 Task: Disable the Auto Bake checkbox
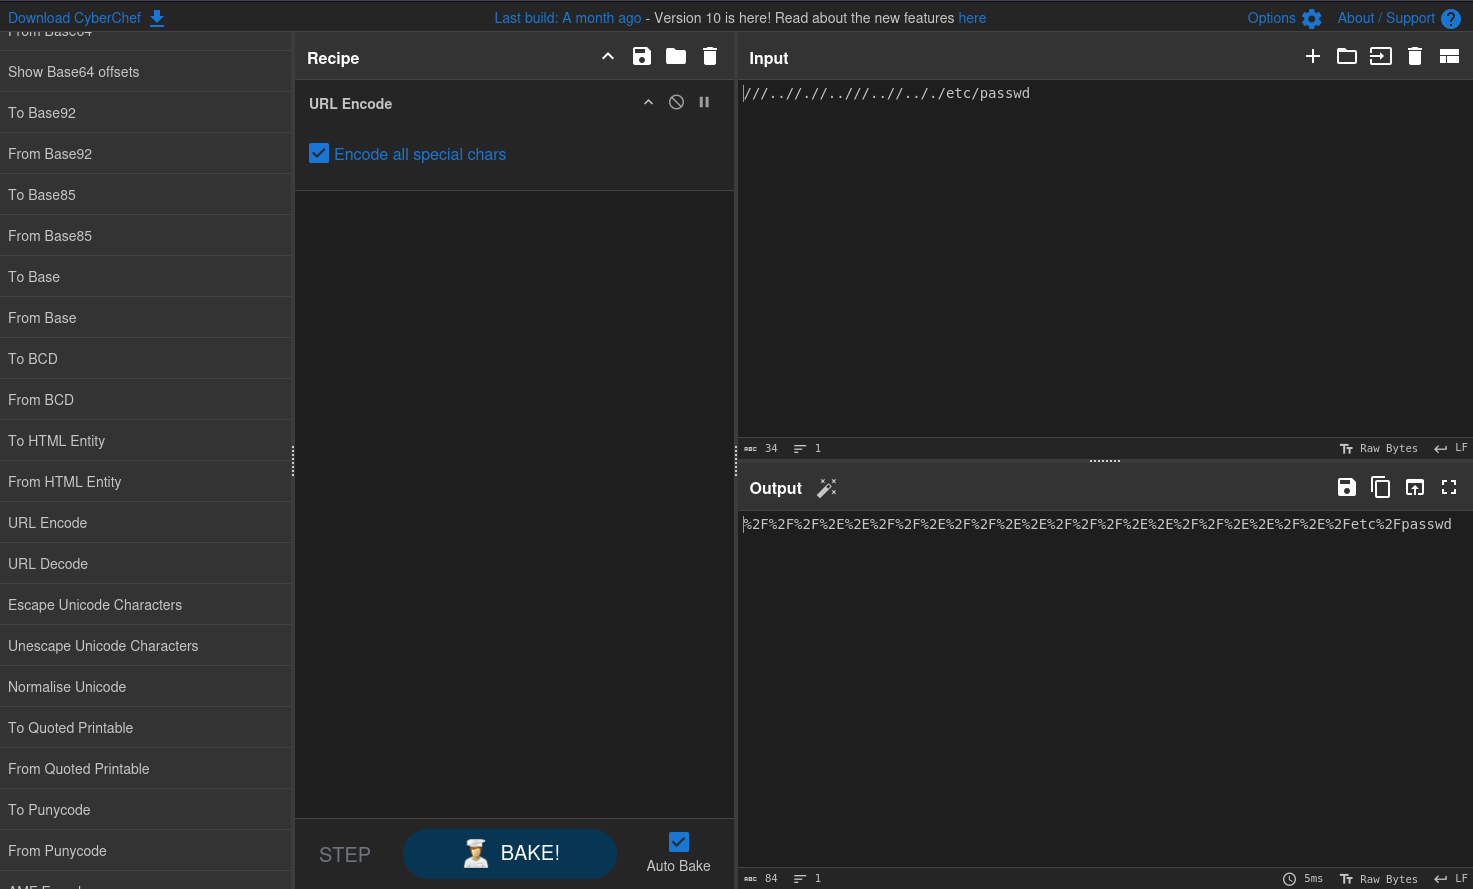tap(679, 842)
